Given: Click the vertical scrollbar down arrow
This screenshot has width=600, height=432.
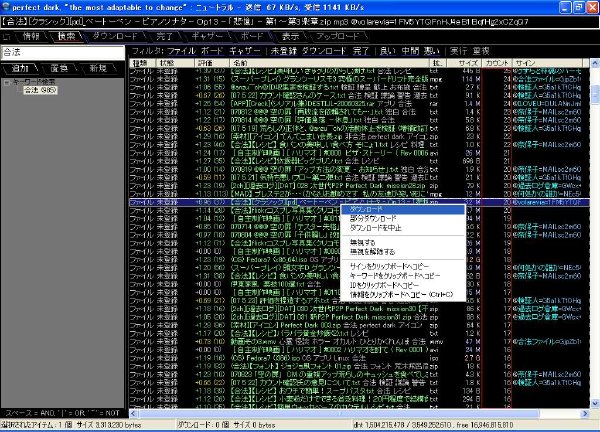Looking at the screenshot, I should (x=595, y=403).
